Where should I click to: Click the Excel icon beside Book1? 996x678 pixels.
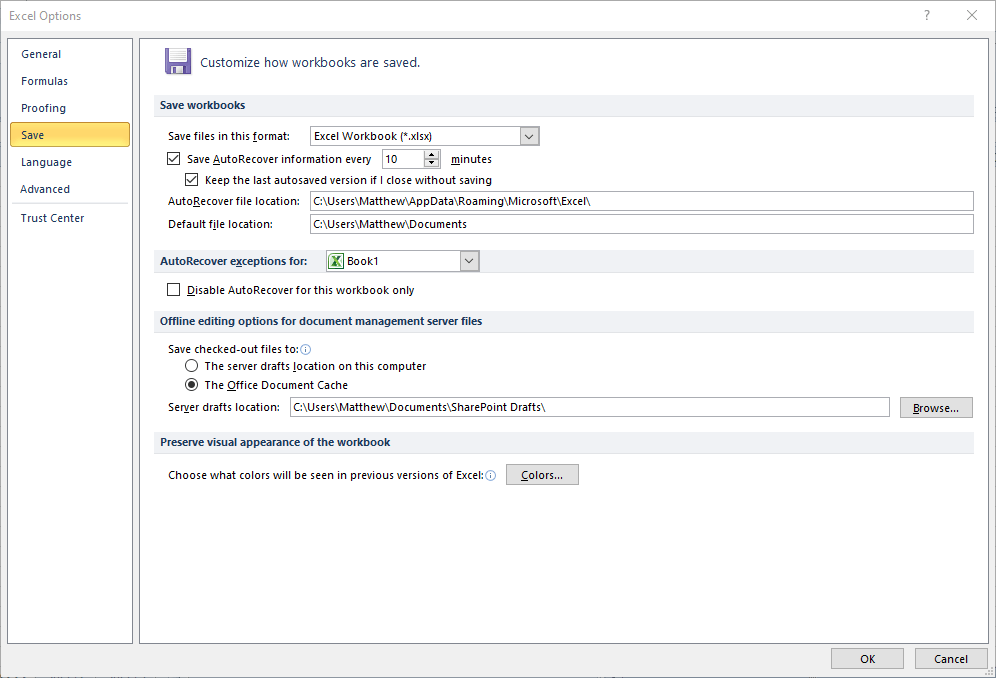(x=336, y=261)
